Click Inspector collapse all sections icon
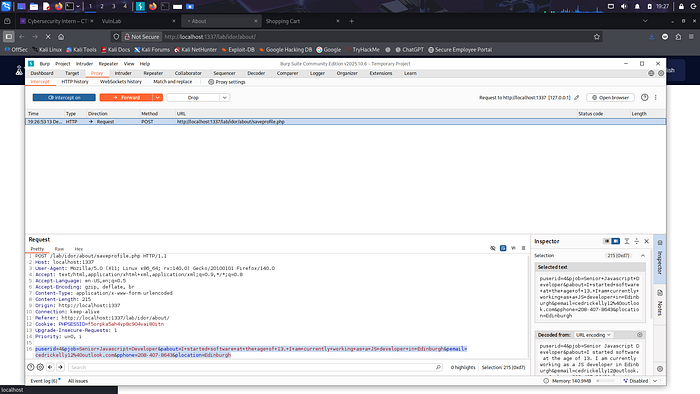The image size is (700, 394). tap(637, 241)
